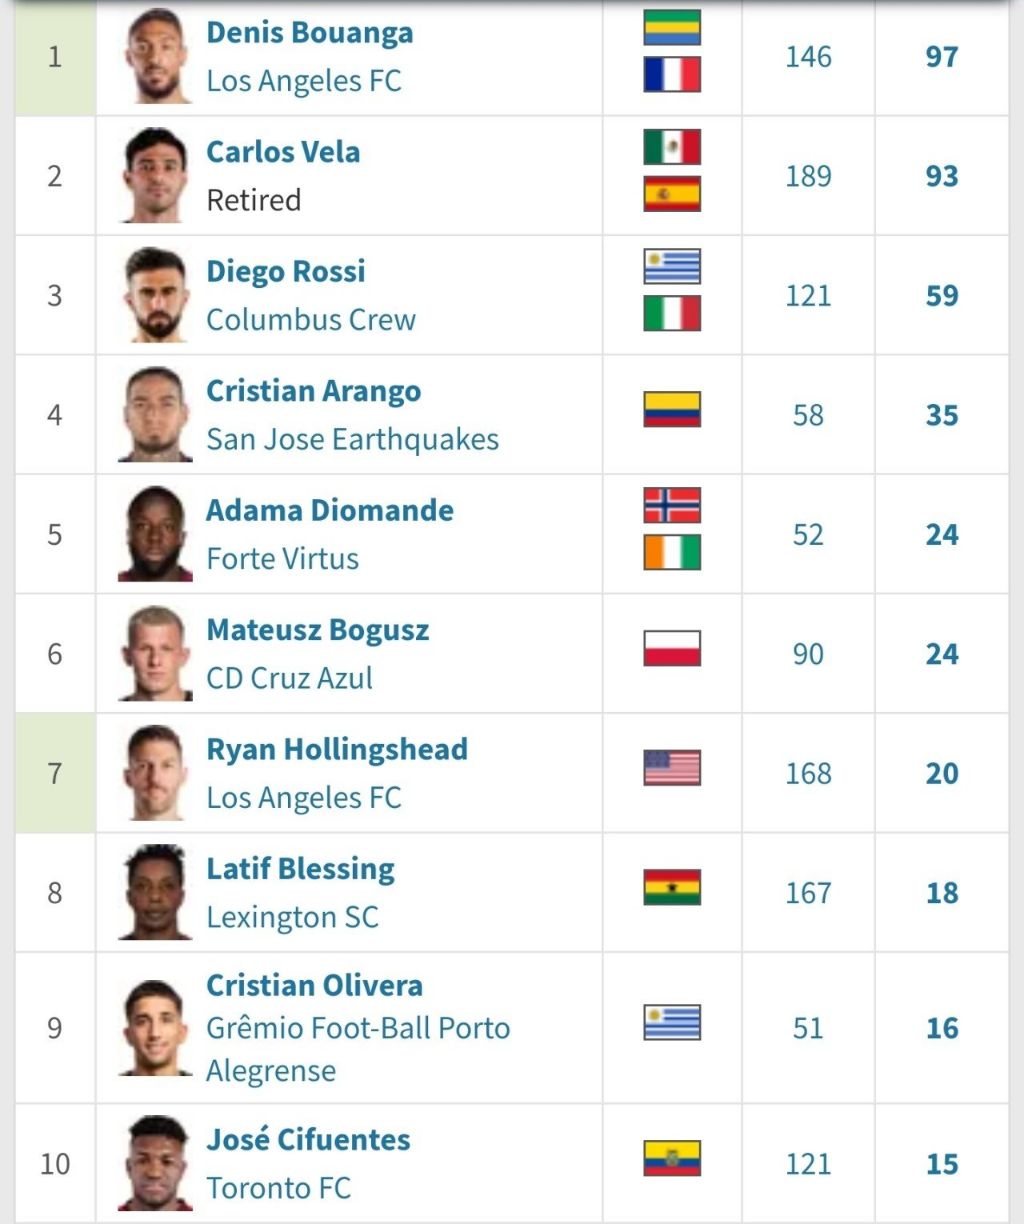Open Denis Bouanga's player profile link

(x=309, y=33)
